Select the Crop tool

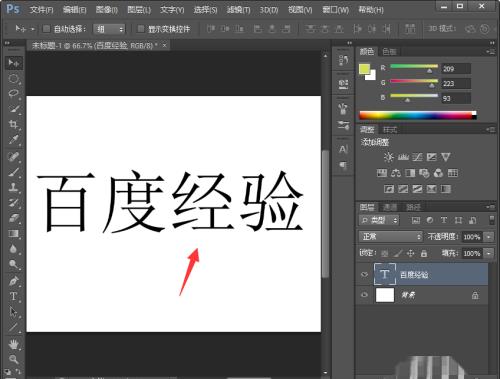13,124
